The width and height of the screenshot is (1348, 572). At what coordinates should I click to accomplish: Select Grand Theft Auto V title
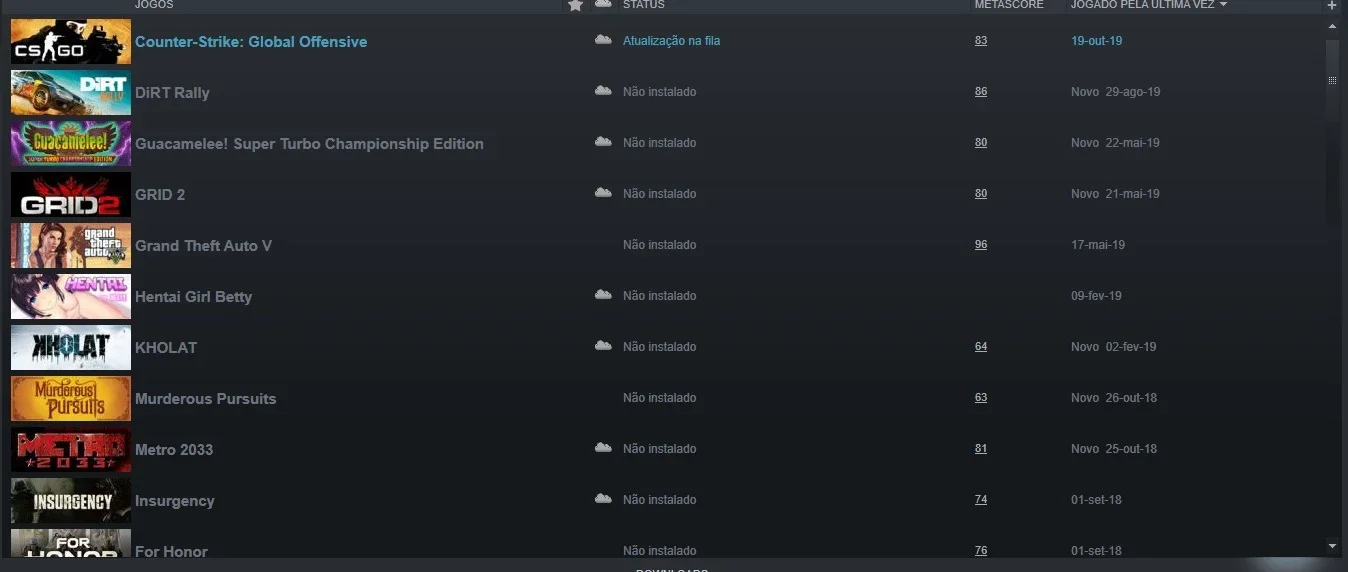[x=203, y=246]
